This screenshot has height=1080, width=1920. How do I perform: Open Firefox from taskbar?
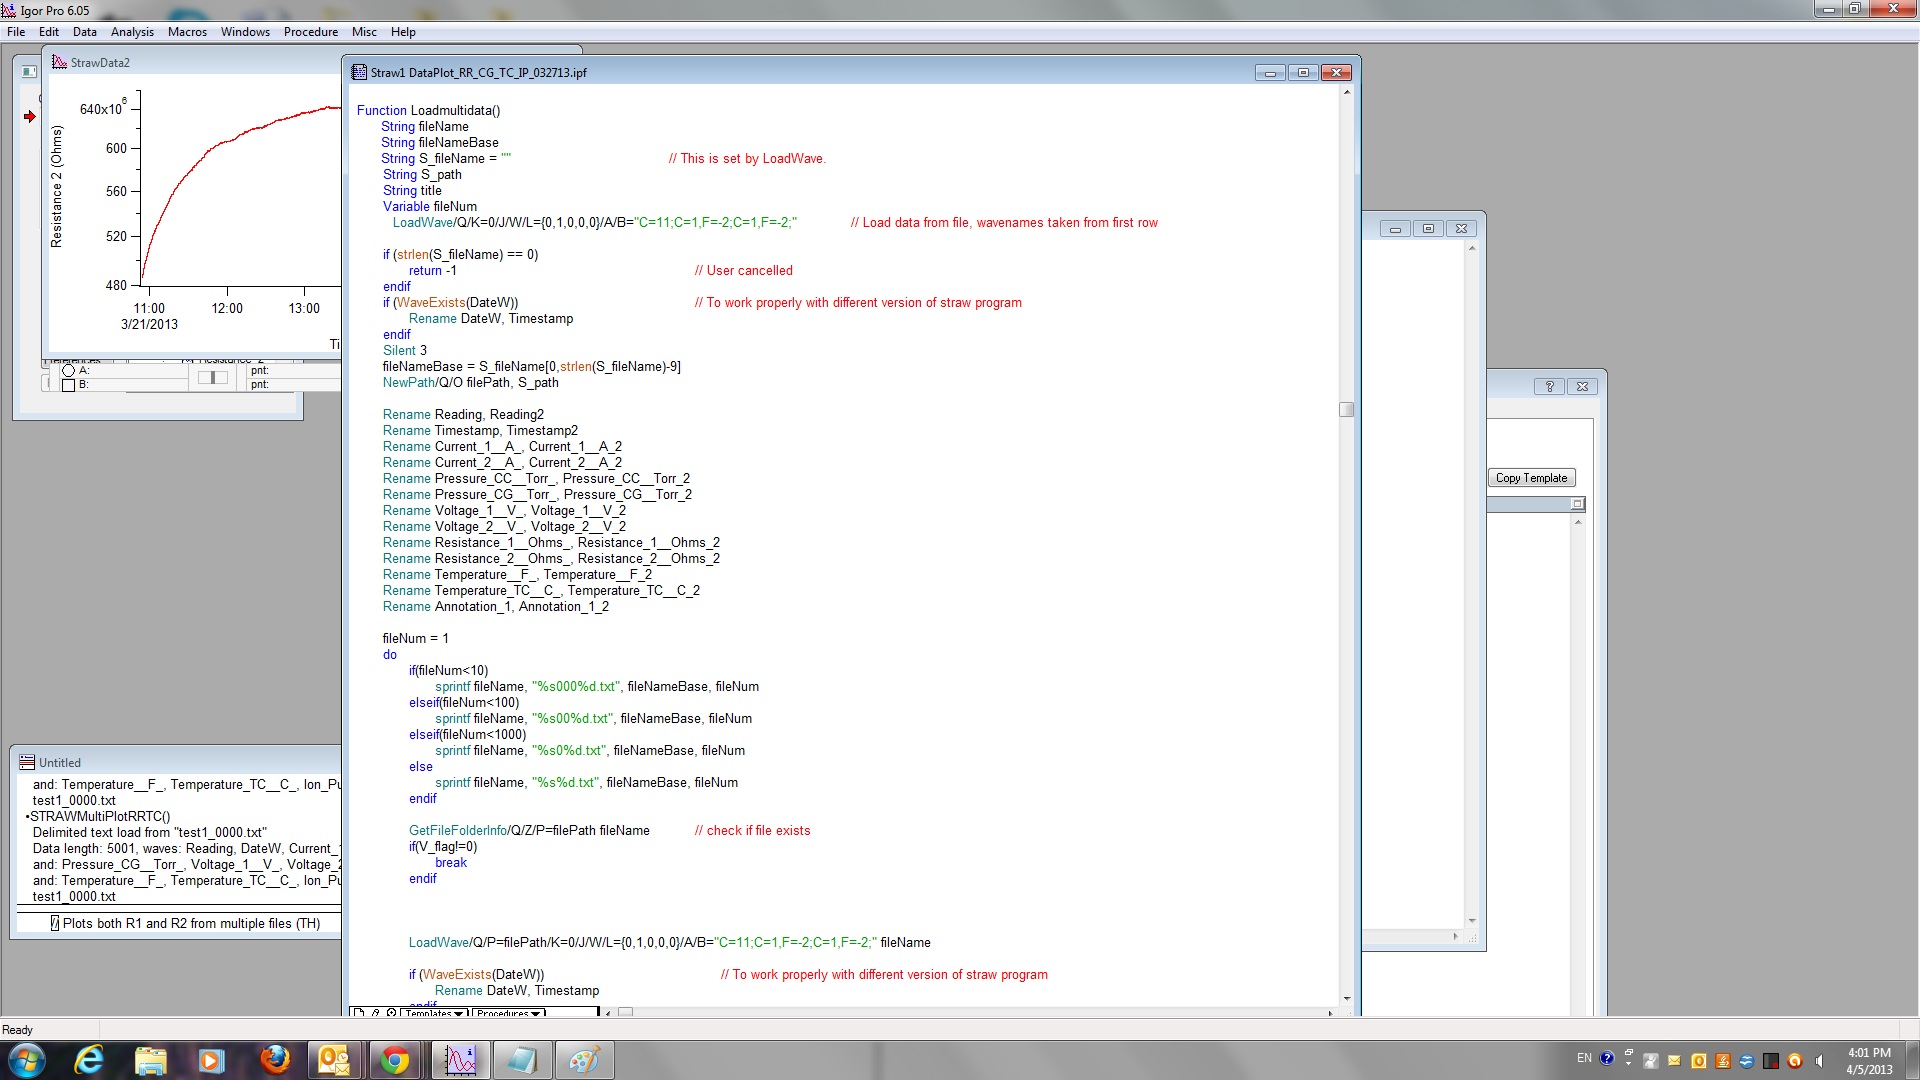[x=274, y=1060]
